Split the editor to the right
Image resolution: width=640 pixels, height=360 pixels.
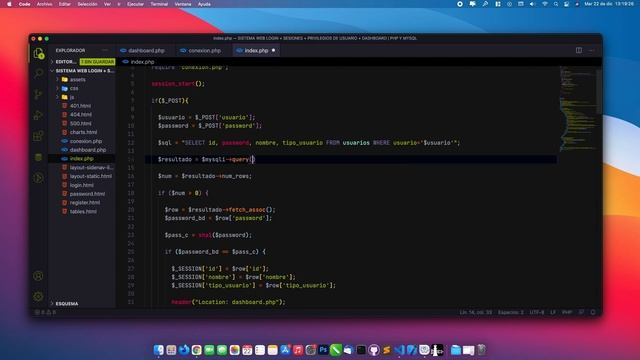coord(579,50)
